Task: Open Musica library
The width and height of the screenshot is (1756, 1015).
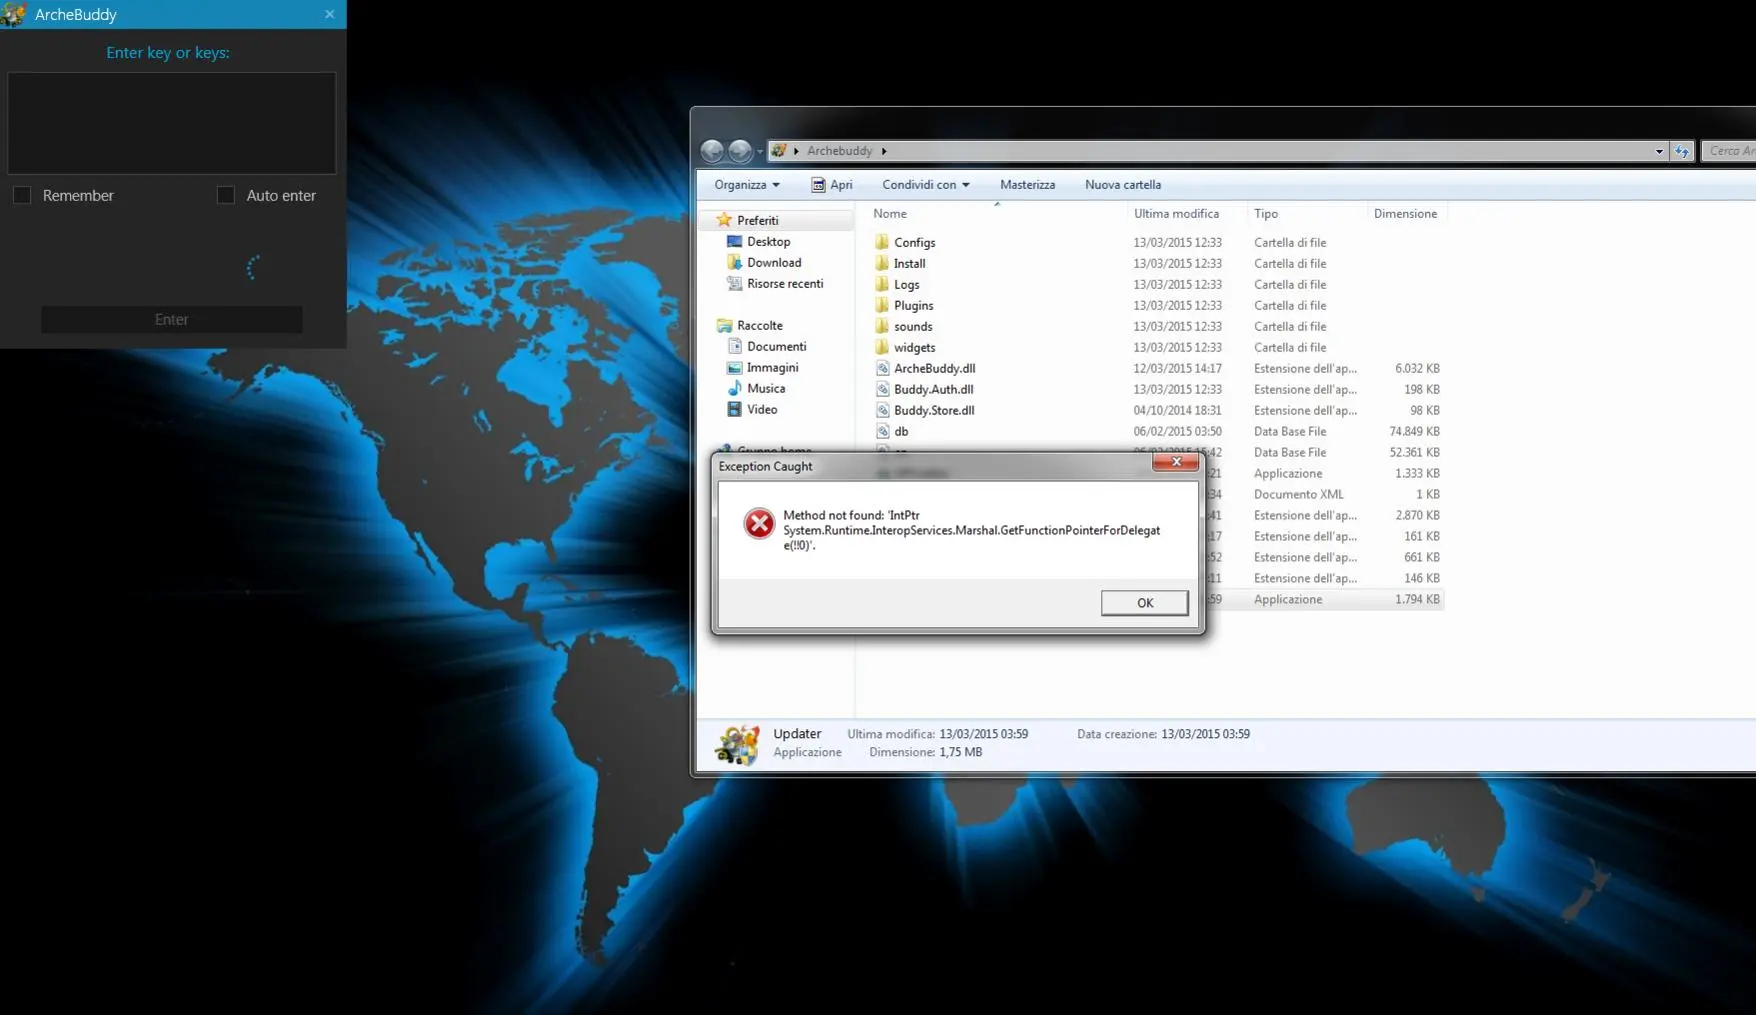Action: [766, 388]
